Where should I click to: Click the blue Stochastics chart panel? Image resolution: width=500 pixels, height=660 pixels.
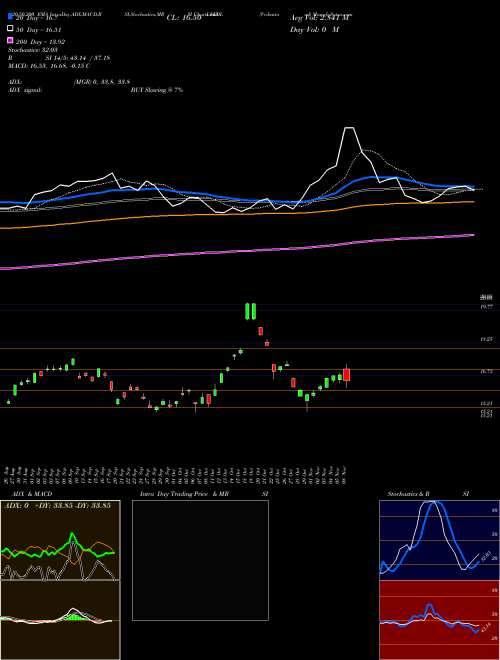pyautogui.click(x=439, y=540)
